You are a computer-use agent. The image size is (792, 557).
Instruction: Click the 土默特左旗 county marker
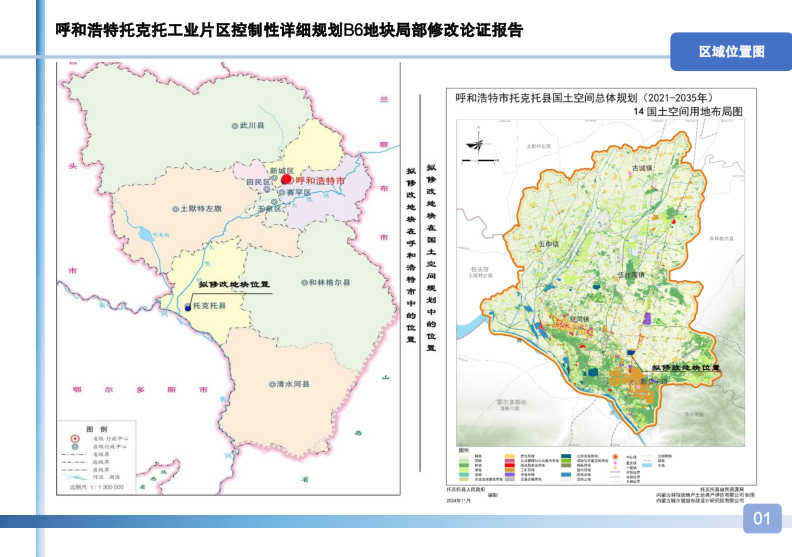pos(174,209)
